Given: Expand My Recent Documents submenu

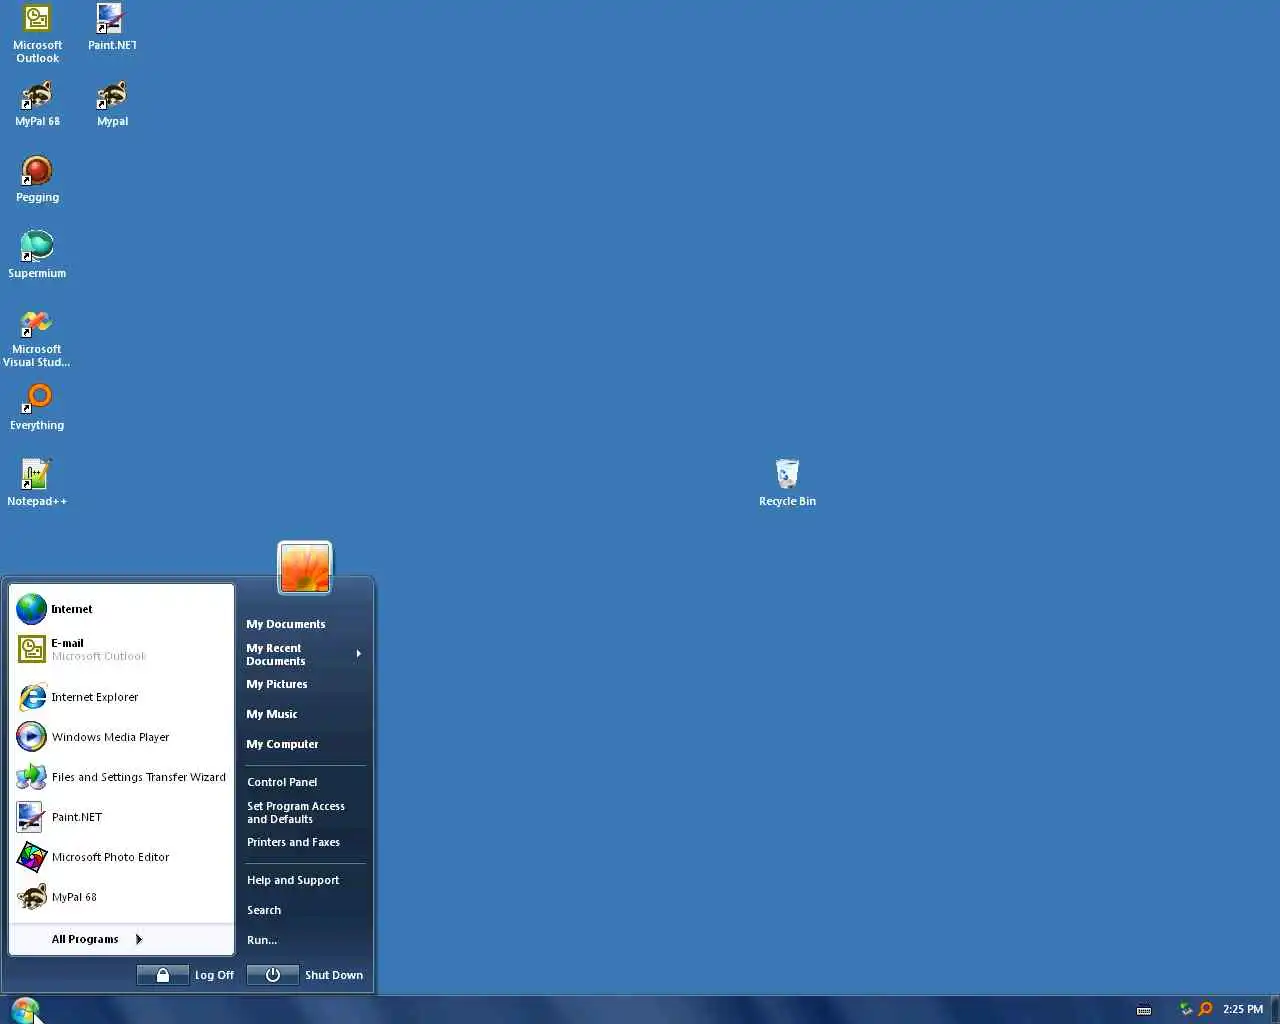Looking at the screenshot, I should pos(304,654).
